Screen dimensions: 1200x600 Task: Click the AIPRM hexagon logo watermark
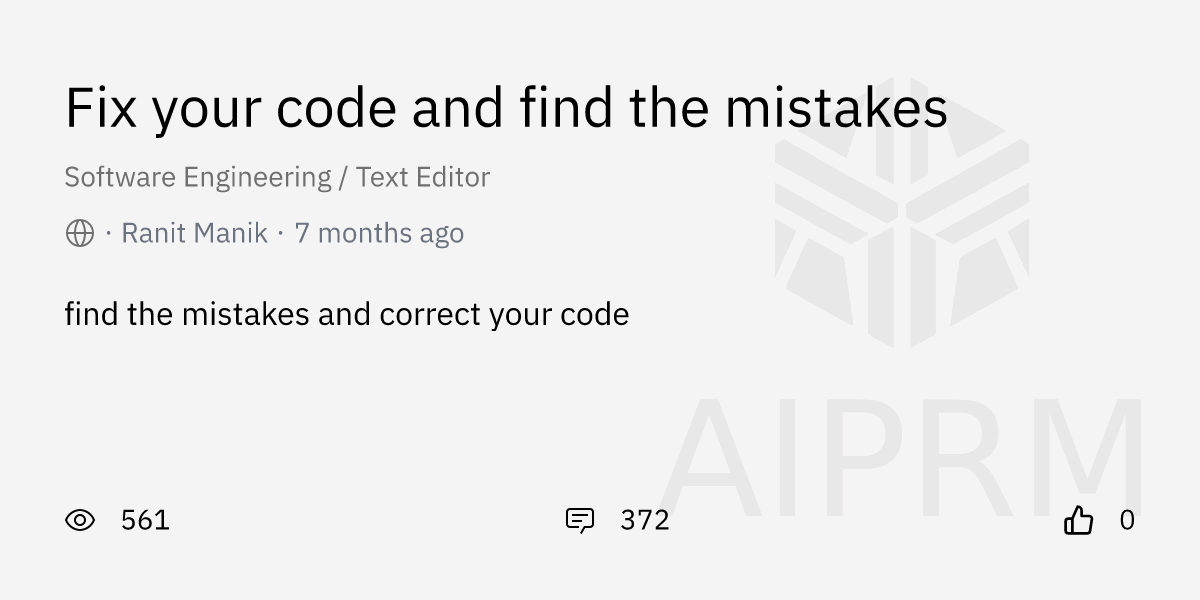point(901,212)
